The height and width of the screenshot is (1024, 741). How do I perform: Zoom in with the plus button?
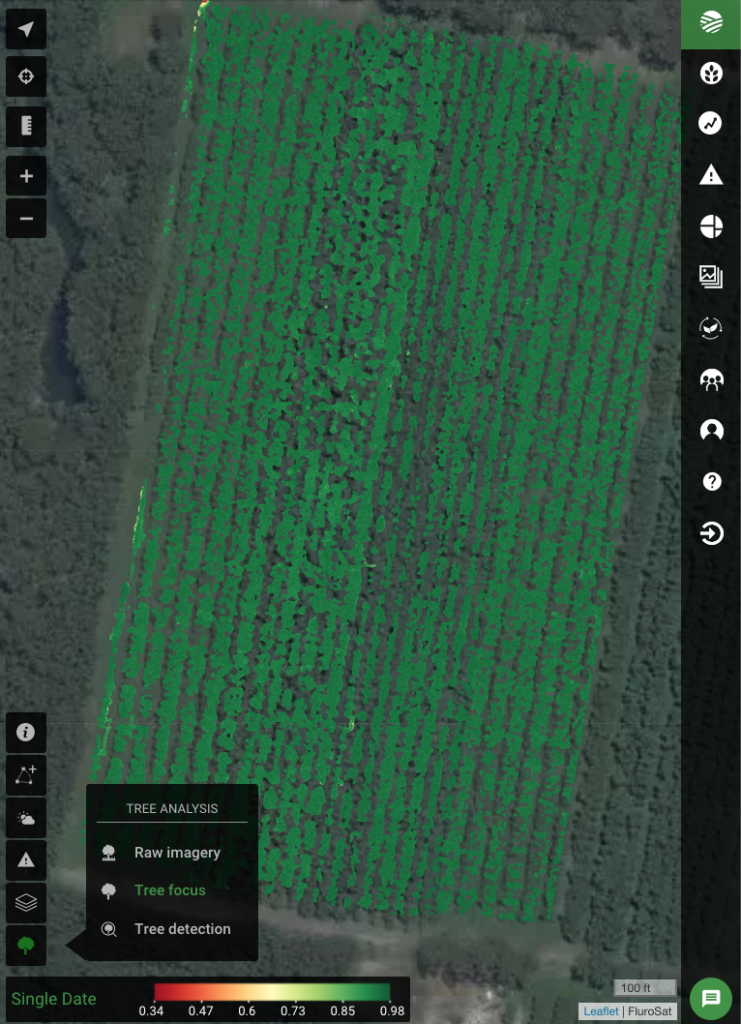[x=26, y=176]
